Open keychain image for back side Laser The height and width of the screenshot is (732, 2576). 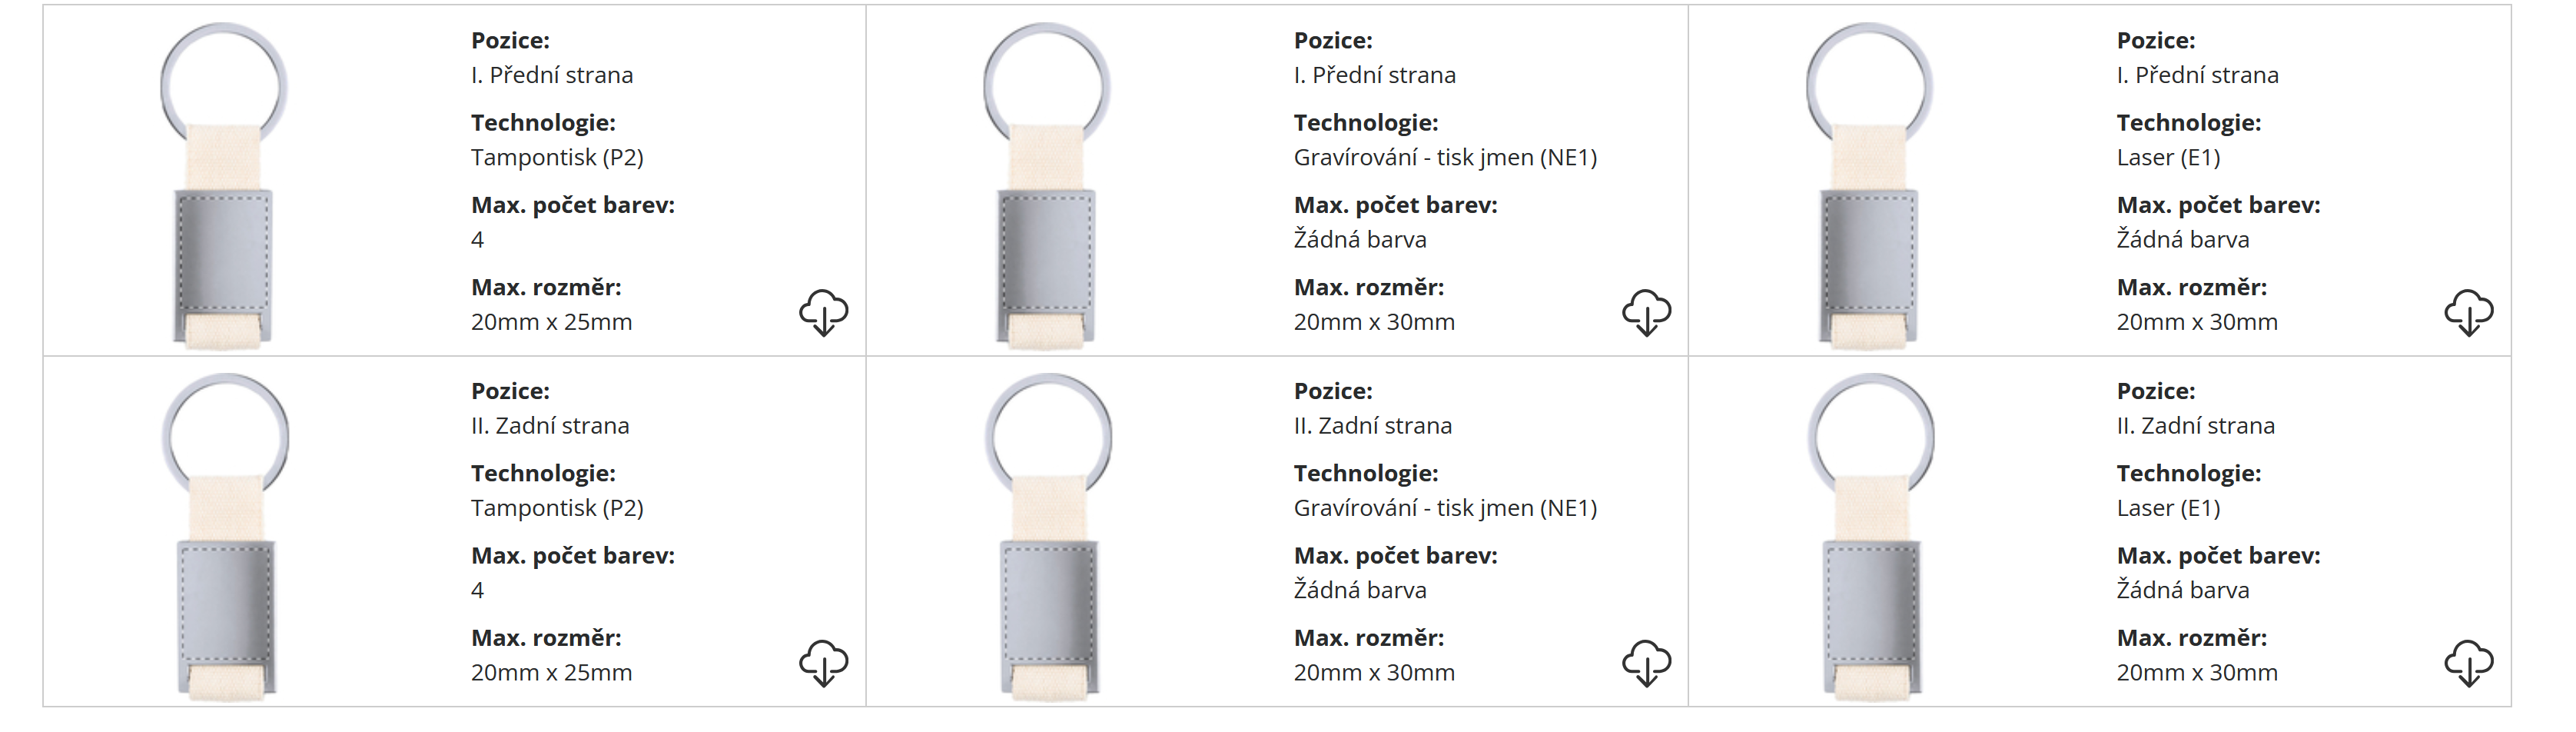pos(1871,535)
